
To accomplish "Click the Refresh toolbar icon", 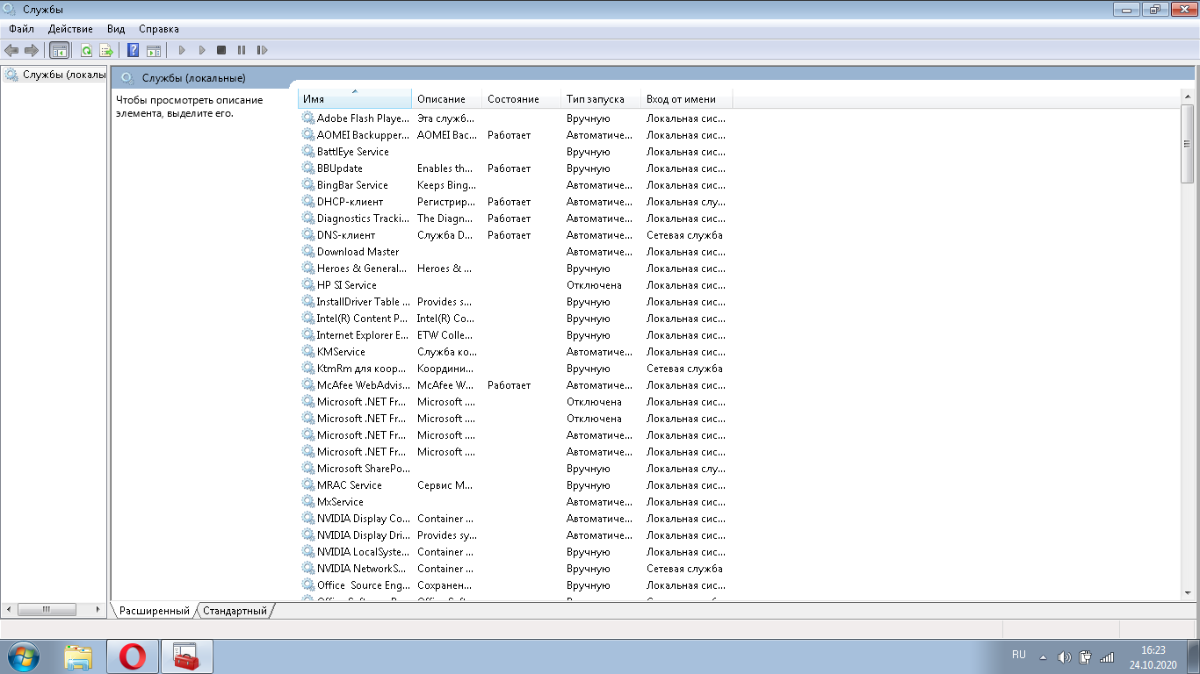I will (x=86, y=50).
